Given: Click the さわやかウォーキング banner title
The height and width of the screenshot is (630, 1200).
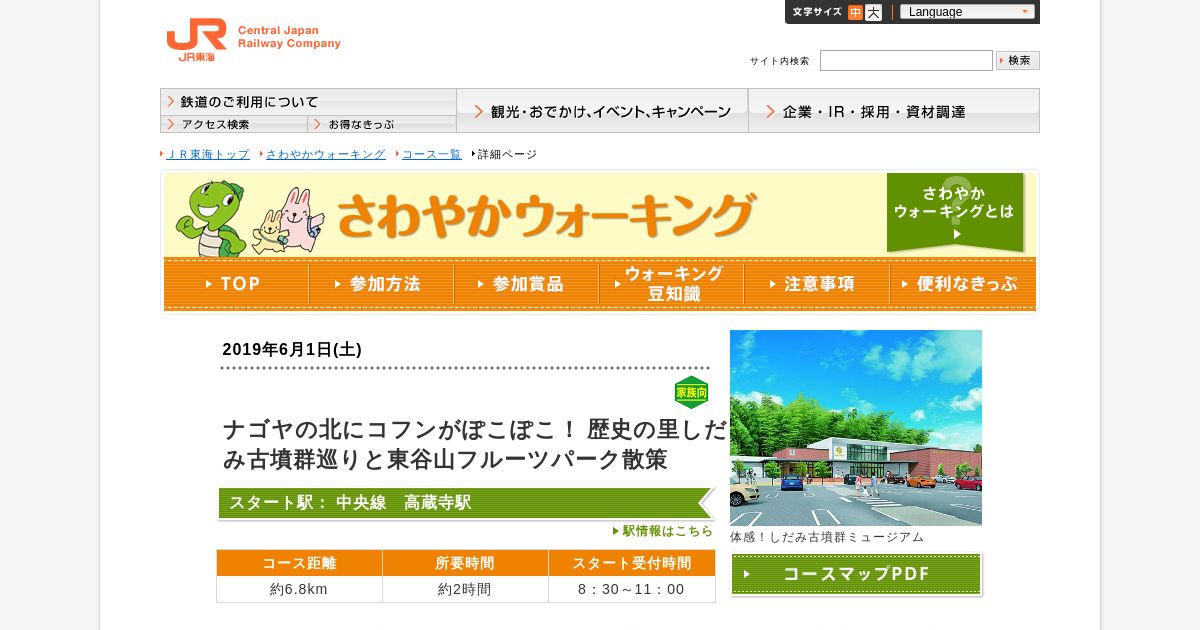Looking at the screenshot, I should [545, 215].
